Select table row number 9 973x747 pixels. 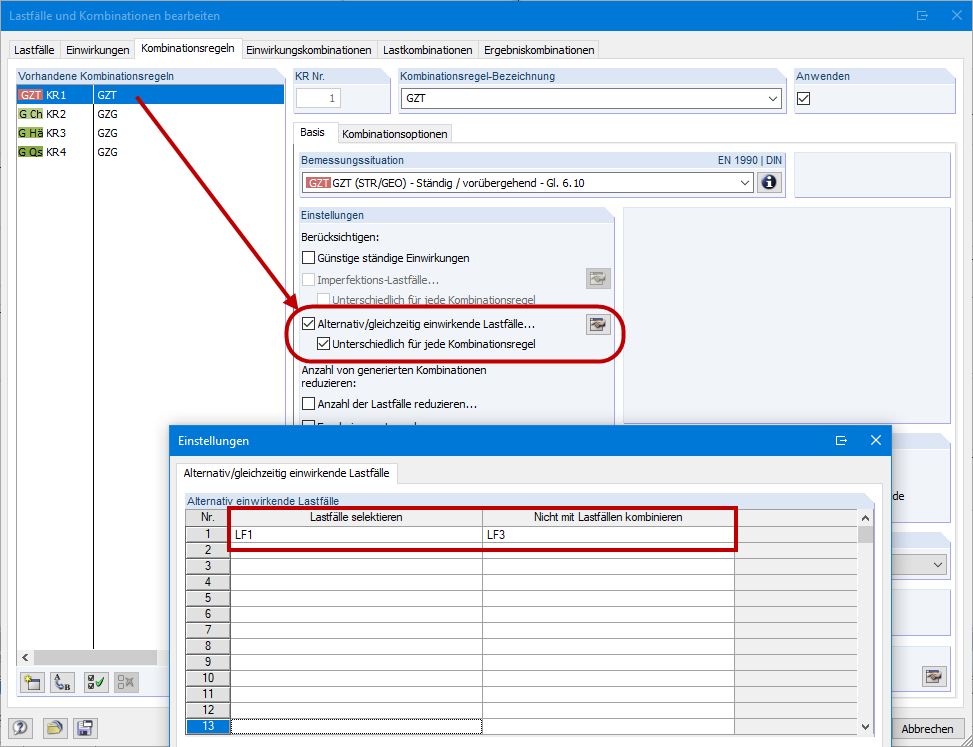208,662
